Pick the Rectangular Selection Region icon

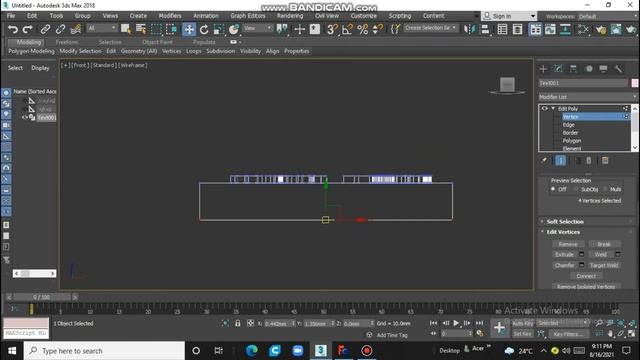coord(156,29)
